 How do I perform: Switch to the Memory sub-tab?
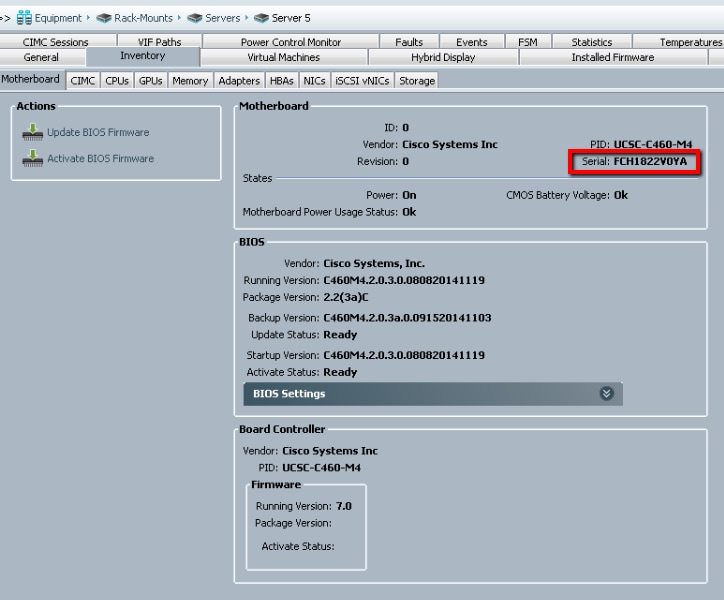point(190,80)
